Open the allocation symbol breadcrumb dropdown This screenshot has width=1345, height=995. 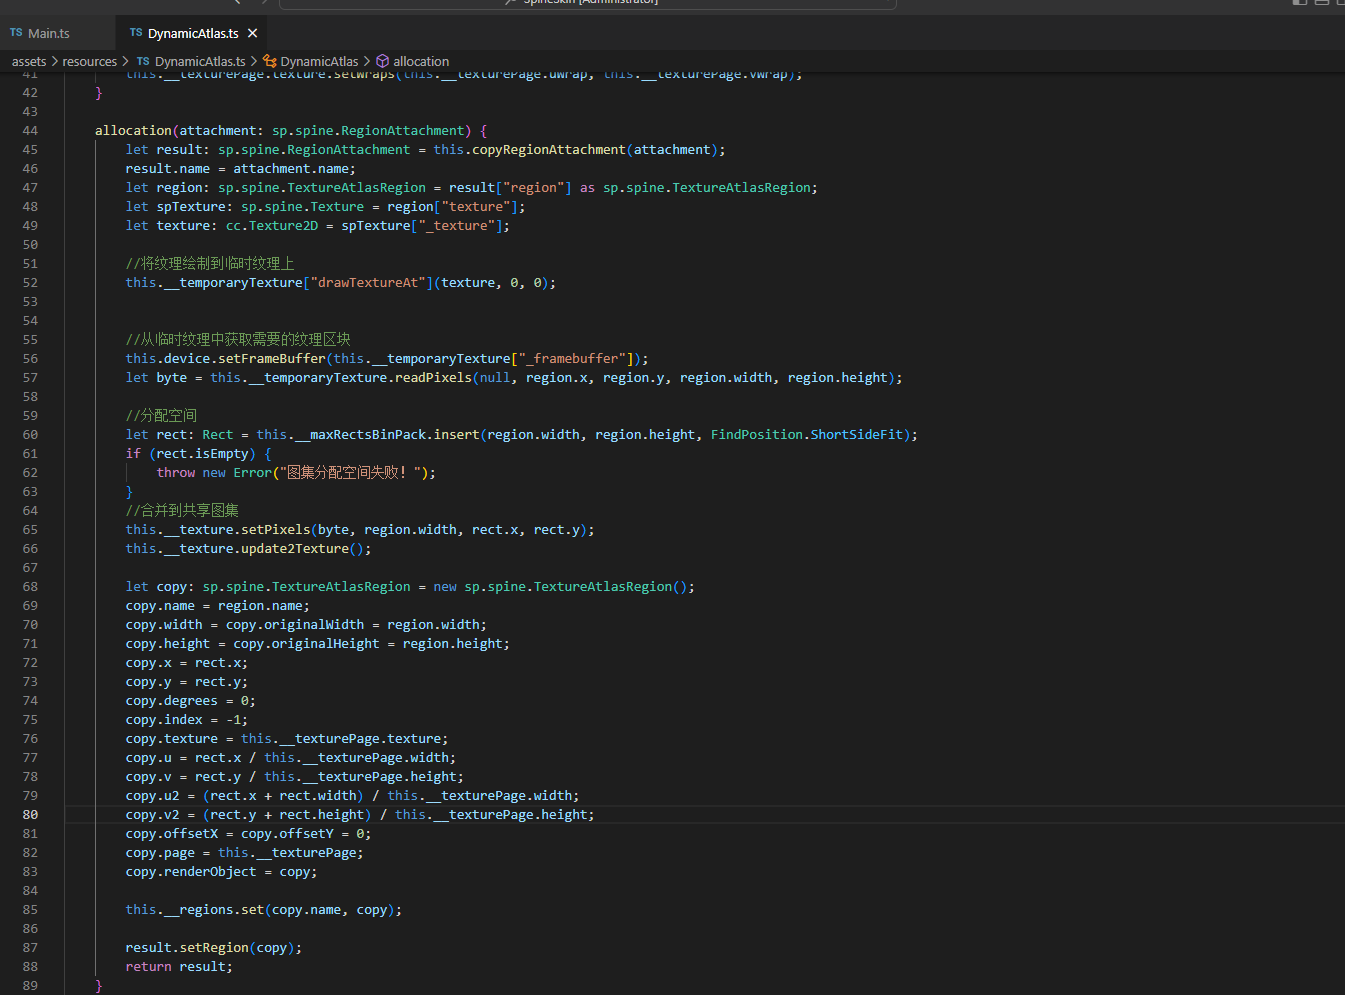click(421, 61)
